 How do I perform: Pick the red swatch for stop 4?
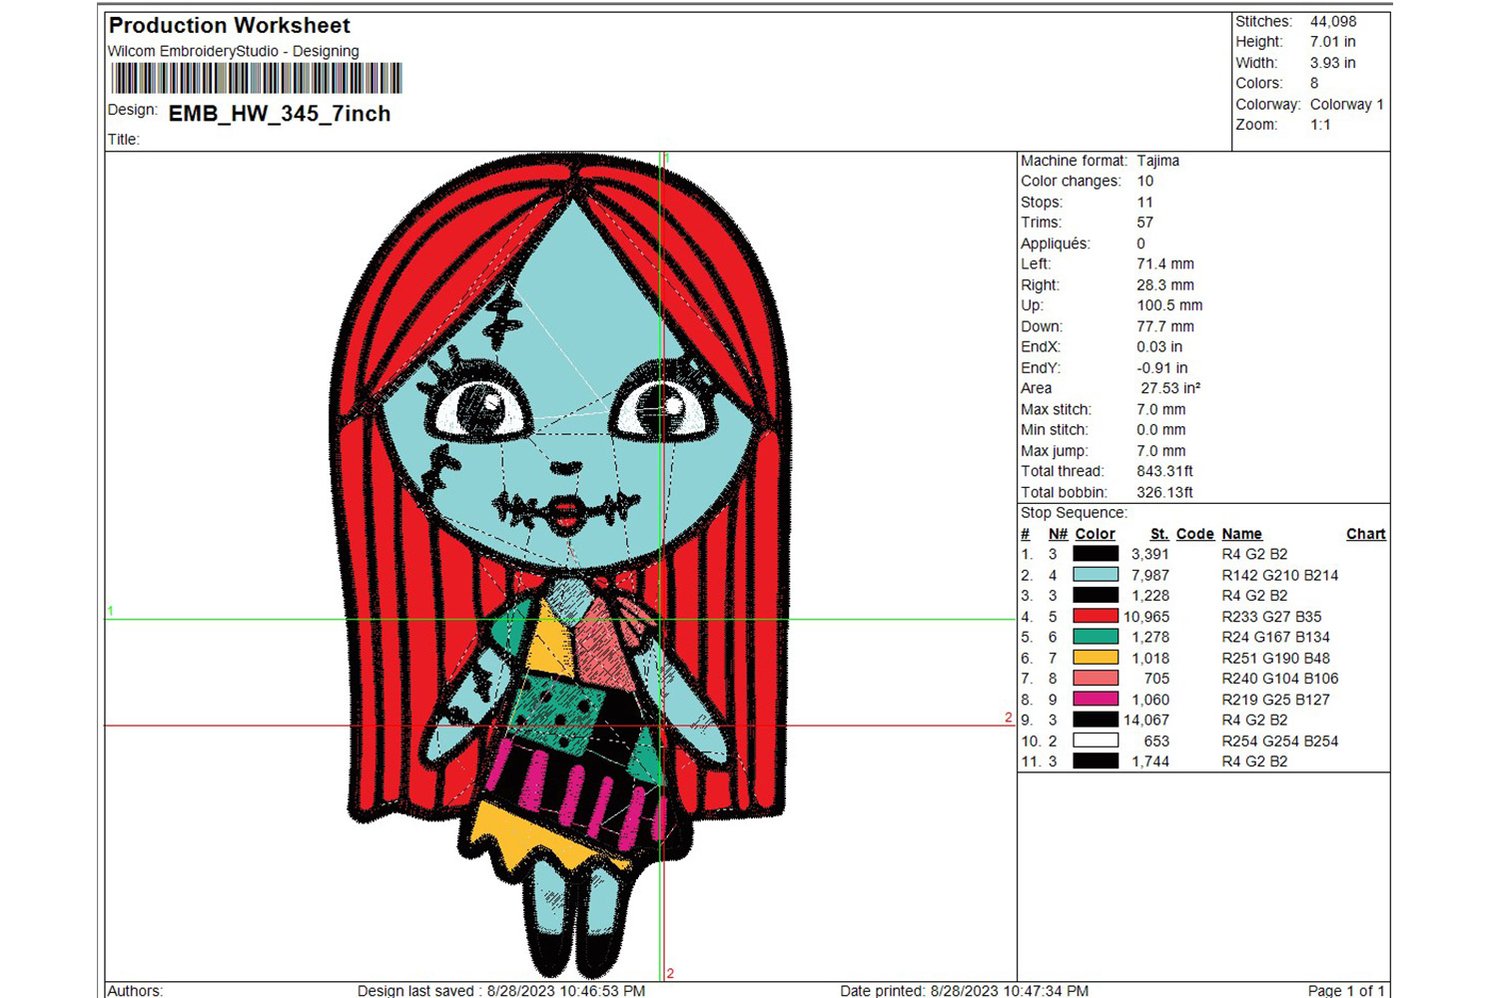point(1095,616)
